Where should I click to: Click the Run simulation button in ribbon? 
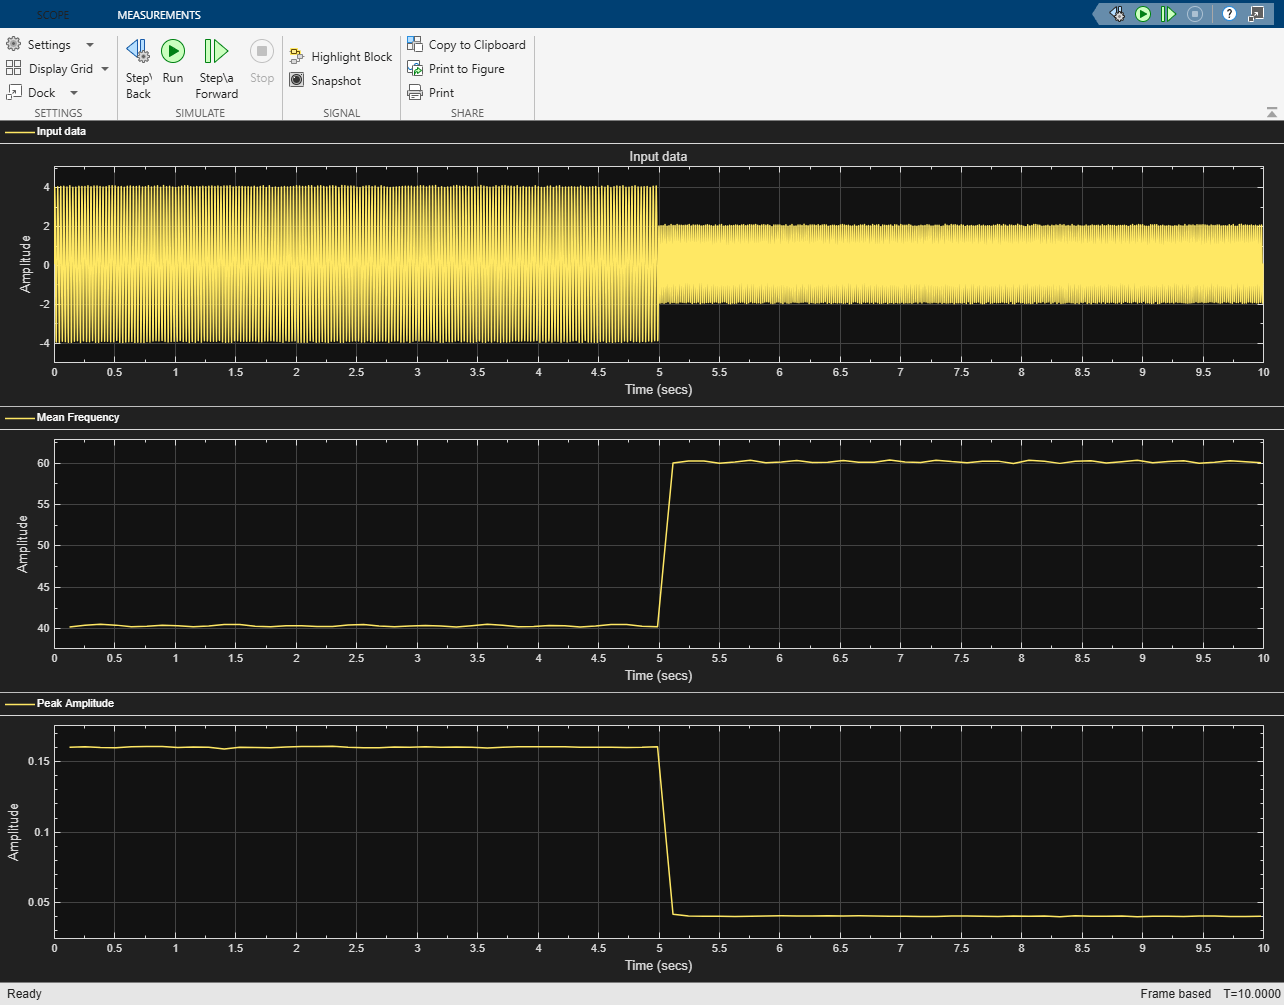(x=173, y=52)
